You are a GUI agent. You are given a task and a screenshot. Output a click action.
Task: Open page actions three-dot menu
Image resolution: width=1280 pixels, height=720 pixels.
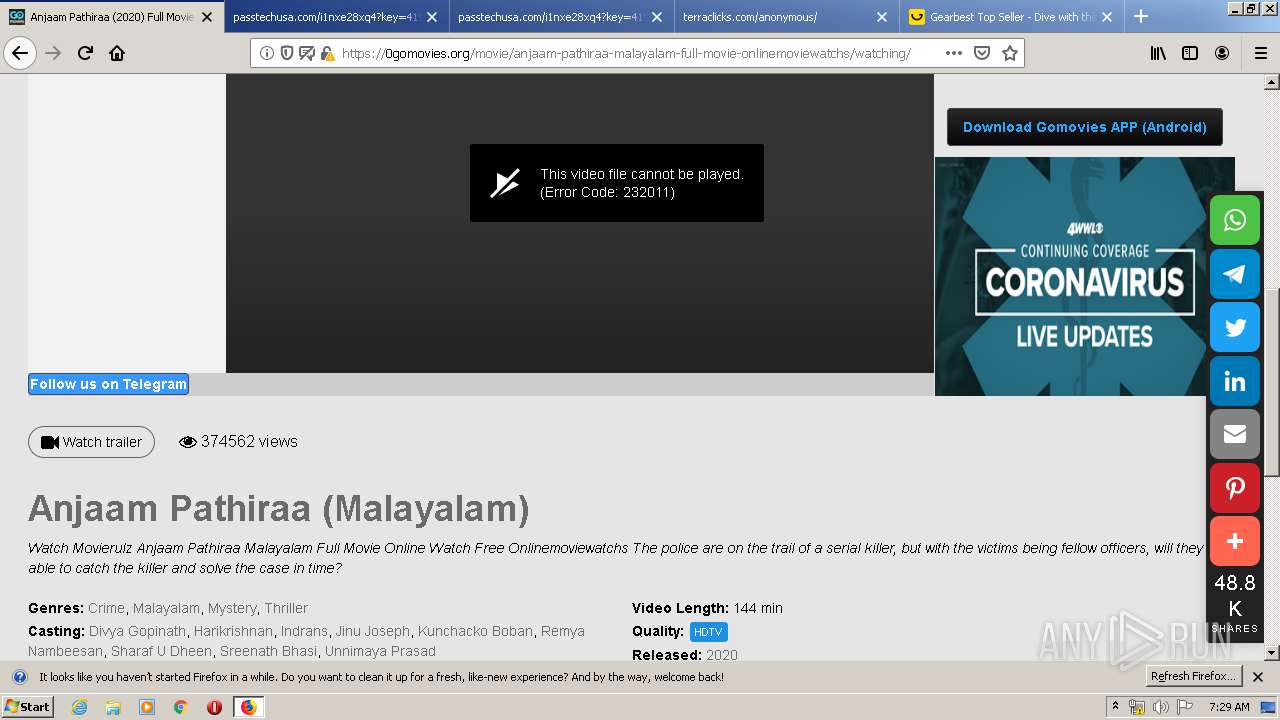(x=953, y=53)
